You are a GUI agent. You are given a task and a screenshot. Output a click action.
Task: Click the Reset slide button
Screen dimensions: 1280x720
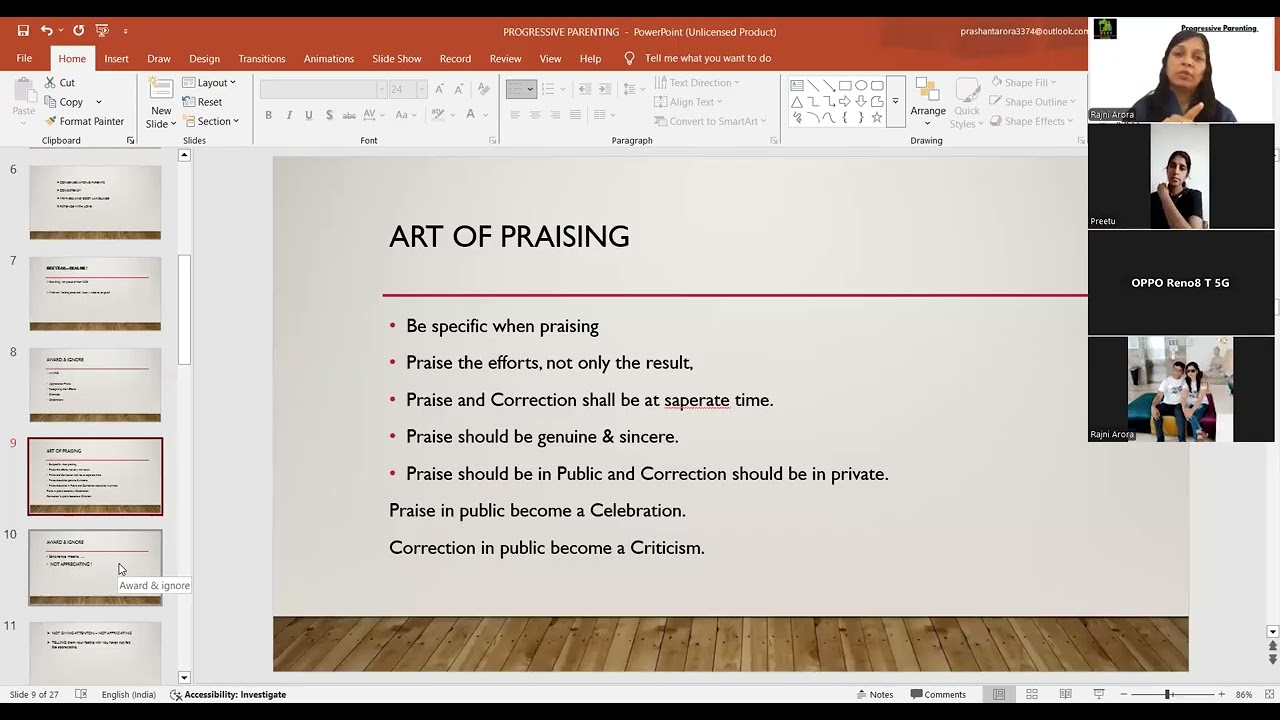click(204, 102)
